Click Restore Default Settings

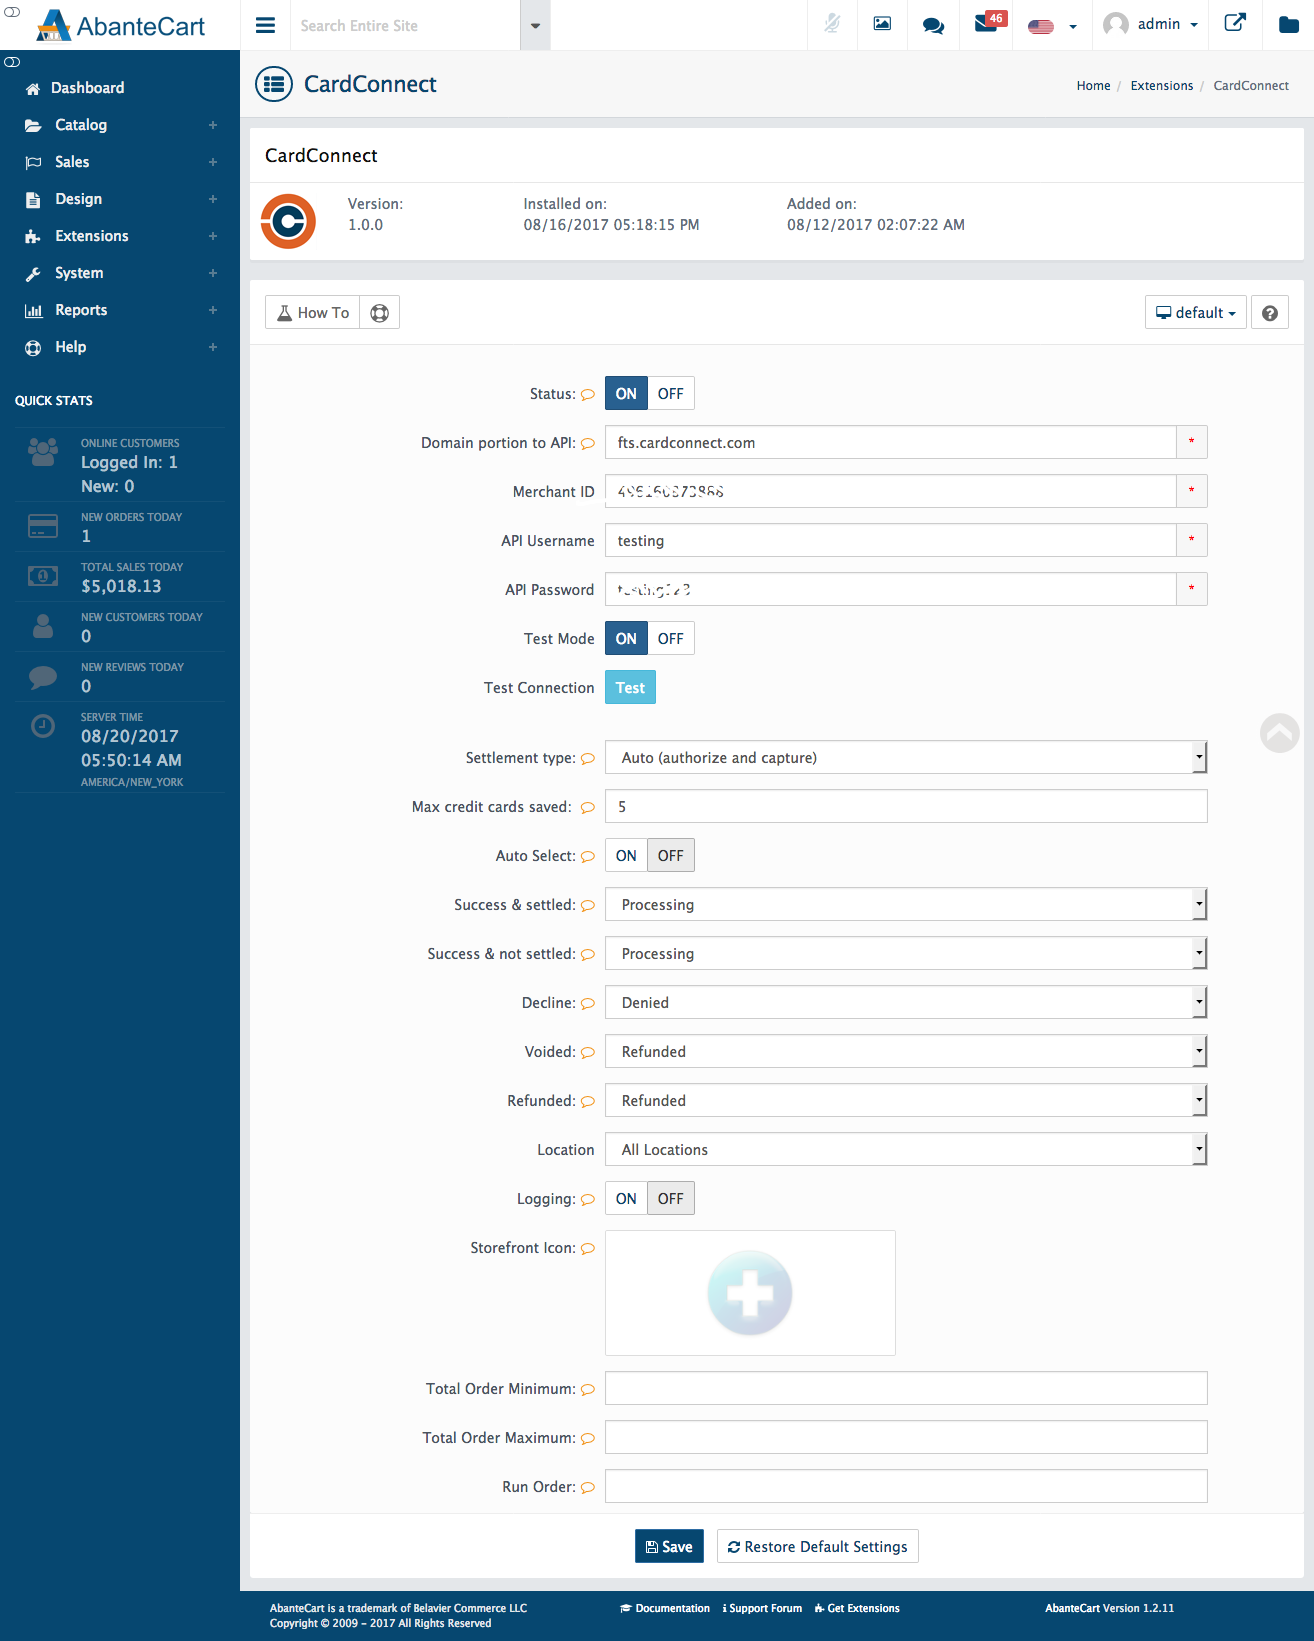tap(817, 1547)
